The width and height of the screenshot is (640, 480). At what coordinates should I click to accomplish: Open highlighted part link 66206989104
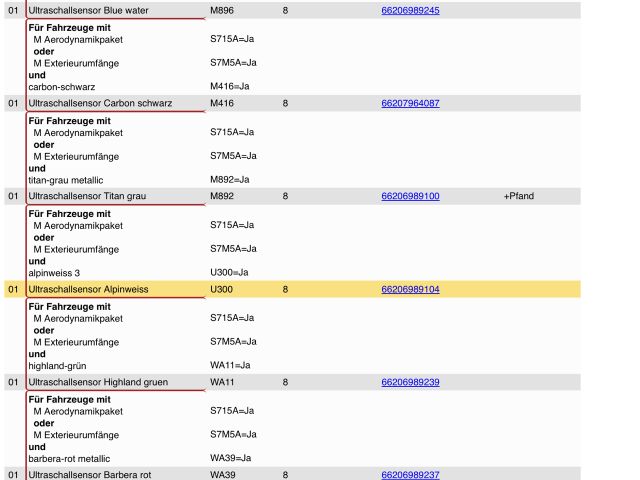pyautogui.click(x=410, y=289)
